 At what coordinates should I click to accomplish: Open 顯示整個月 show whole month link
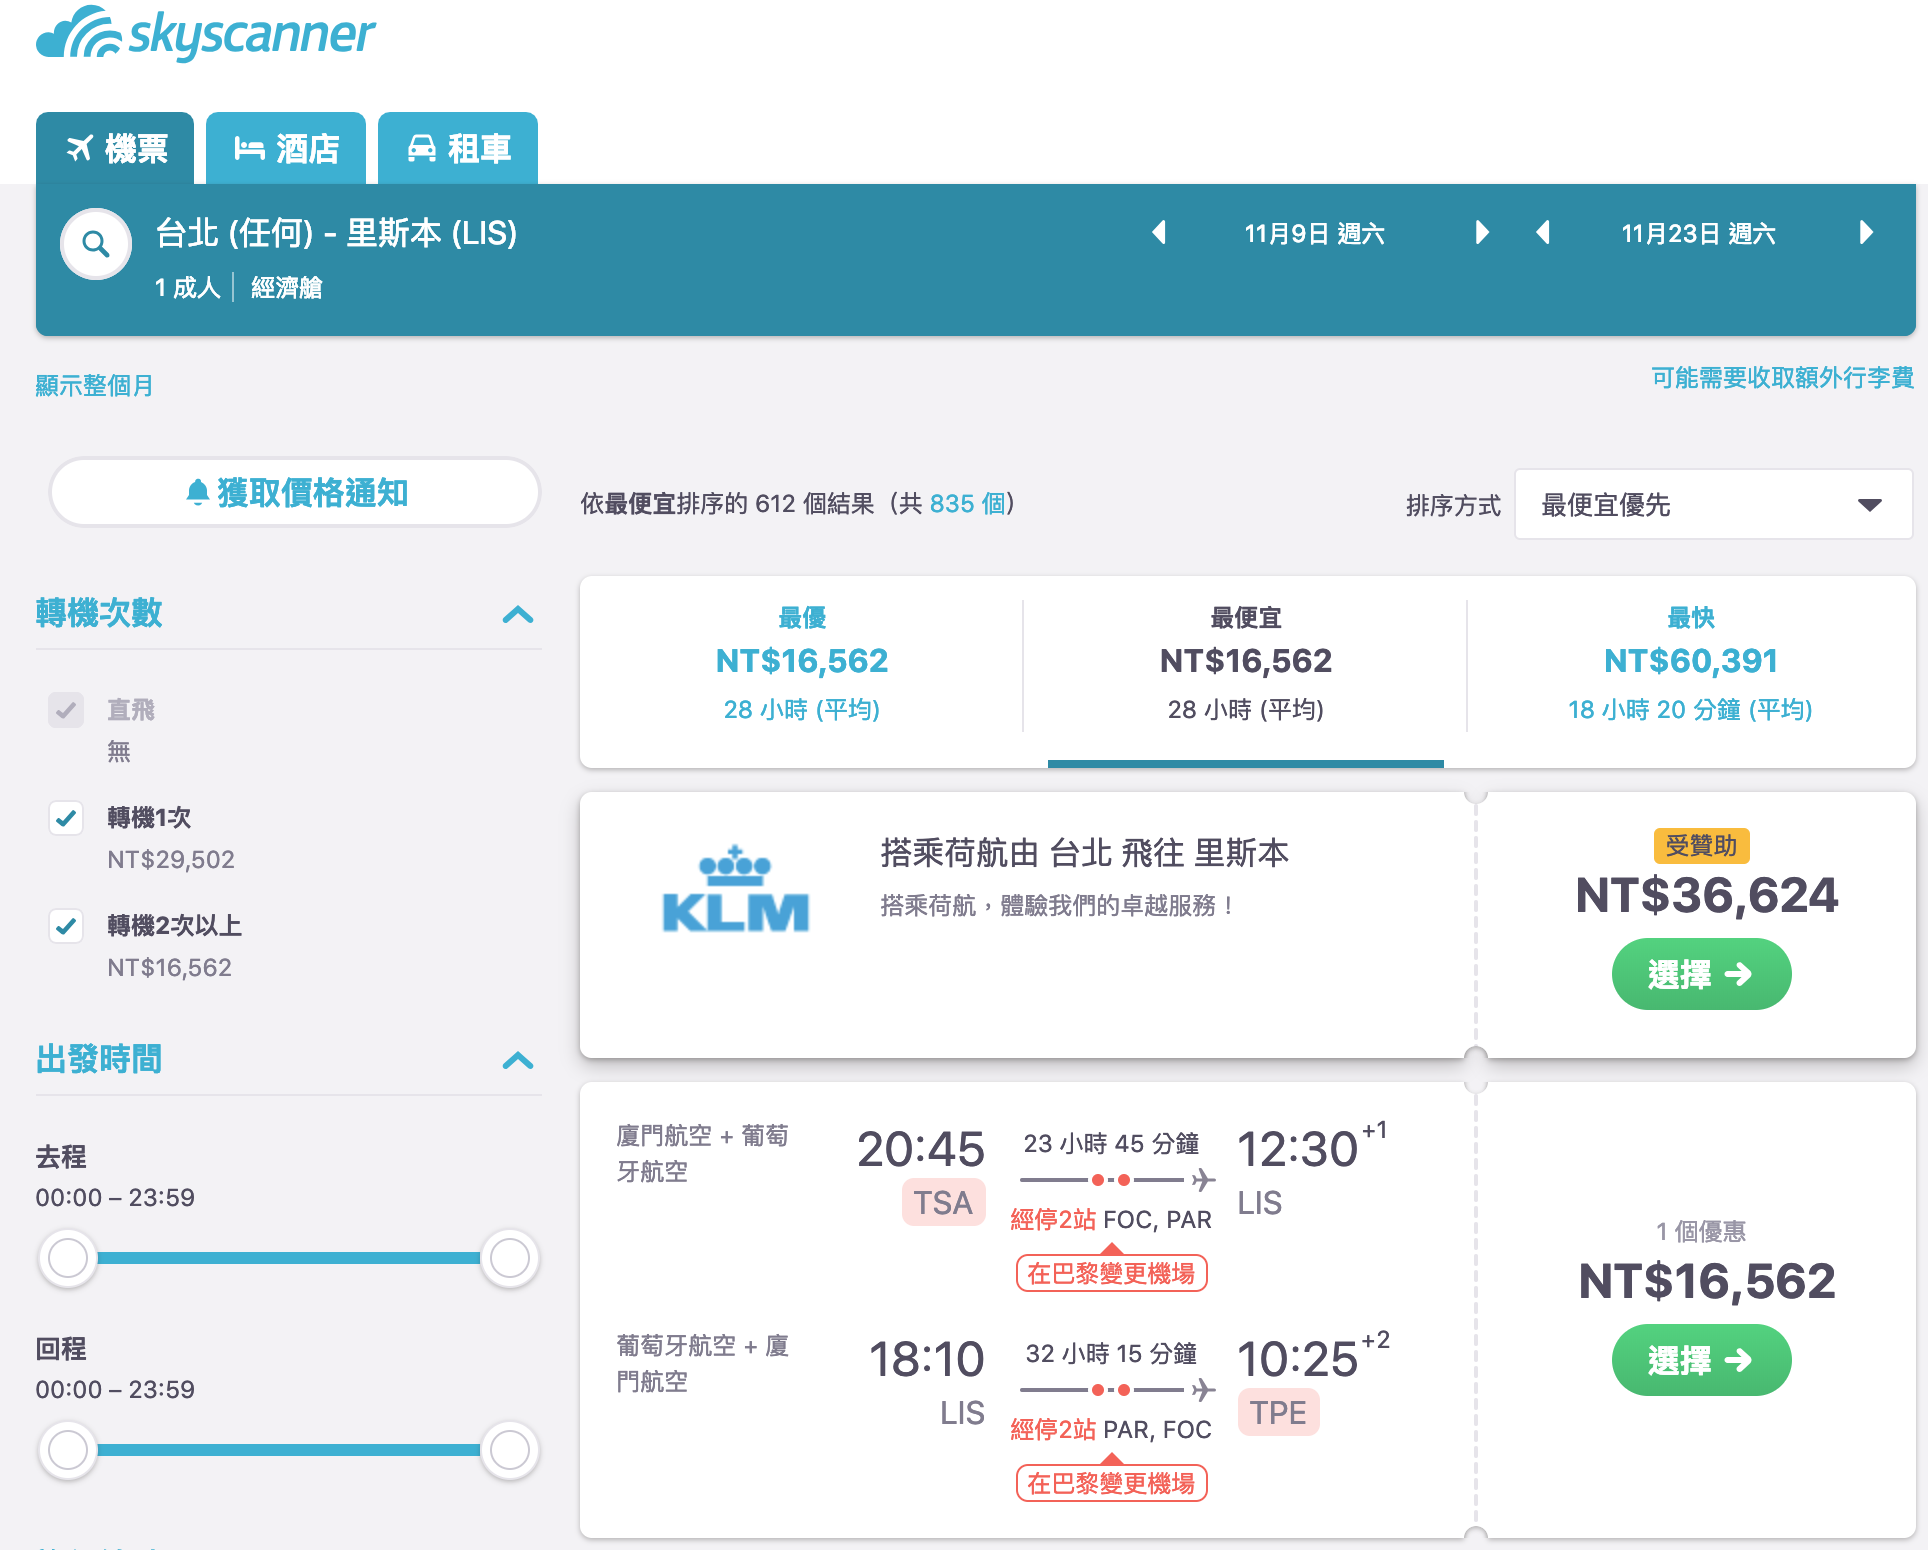pyautogui.click(x=94, y=385)
